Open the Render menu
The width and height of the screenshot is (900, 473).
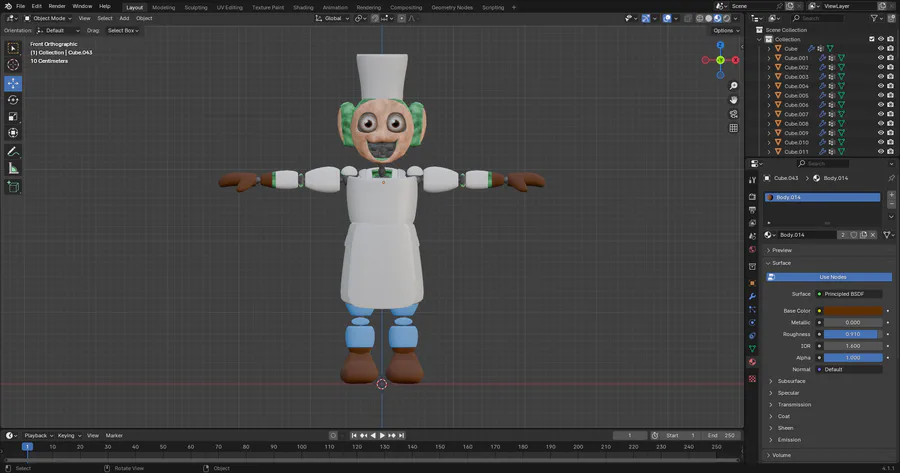[x=57, y=6]
